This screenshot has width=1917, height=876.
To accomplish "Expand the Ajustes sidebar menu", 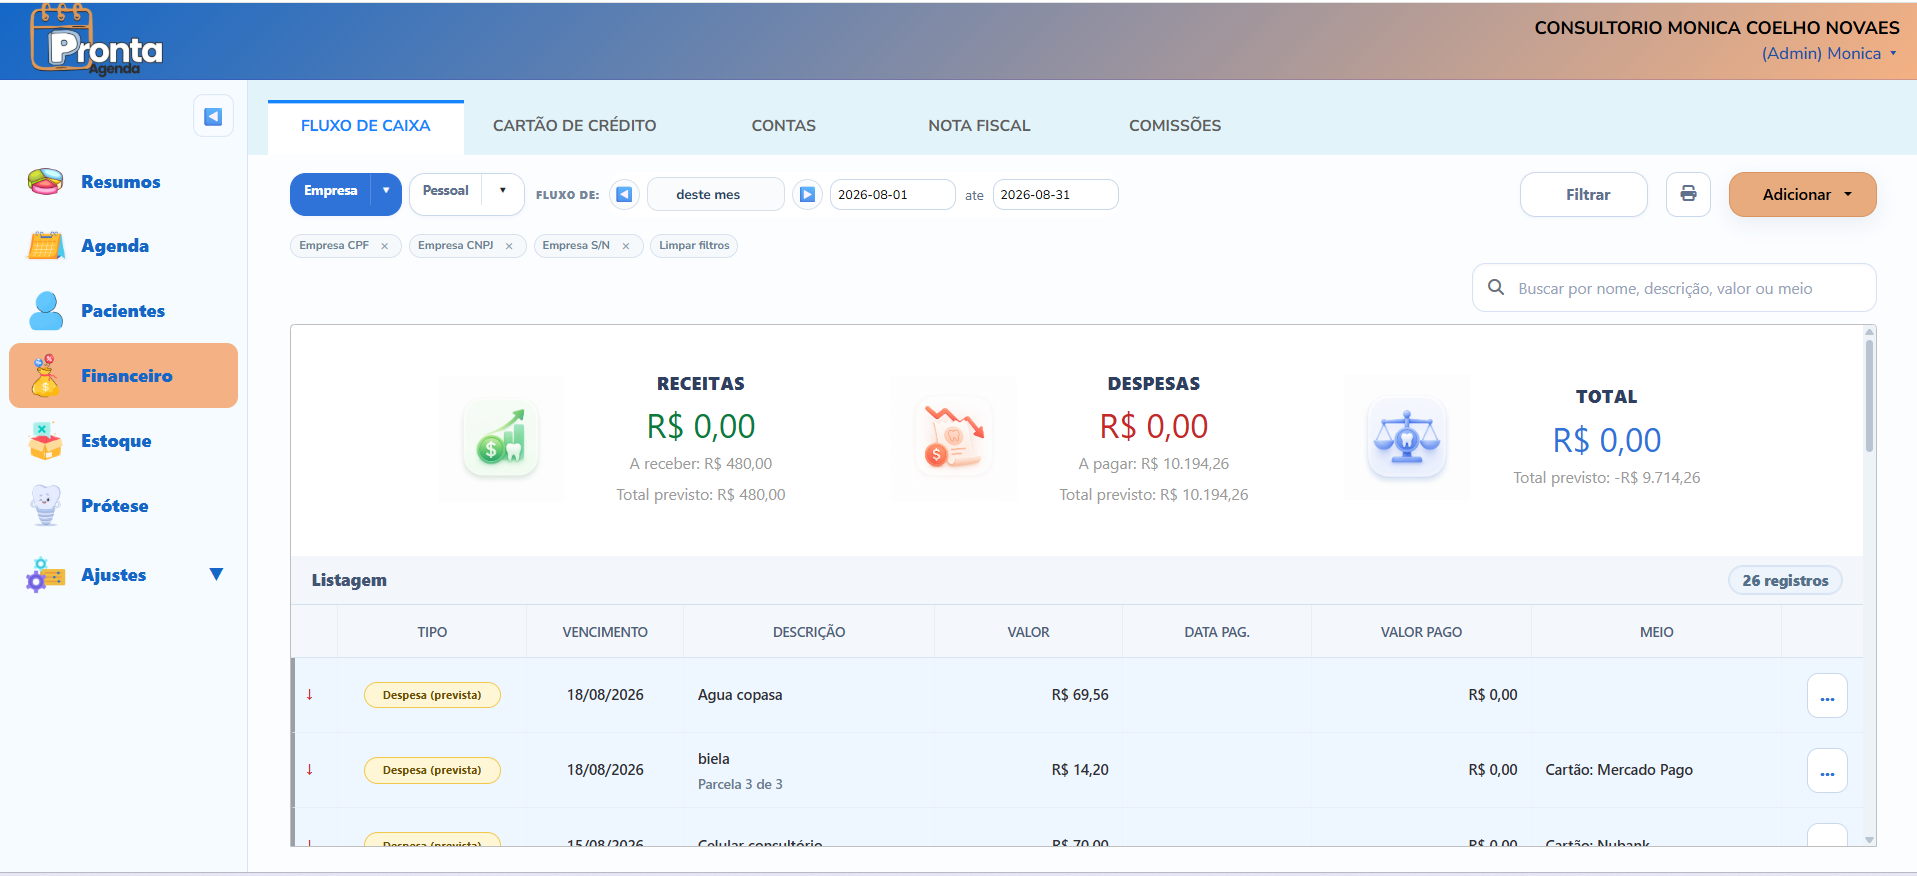I will (x=216, y=575).
